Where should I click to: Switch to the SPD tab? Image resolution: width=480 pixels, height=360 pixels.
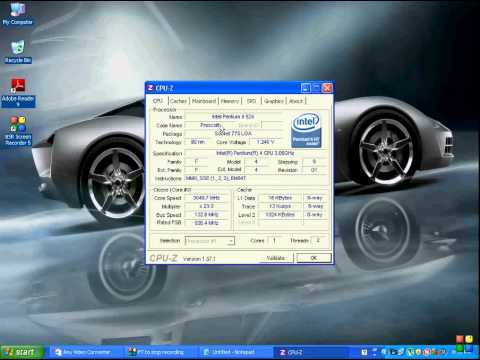(x=251, y=101)
